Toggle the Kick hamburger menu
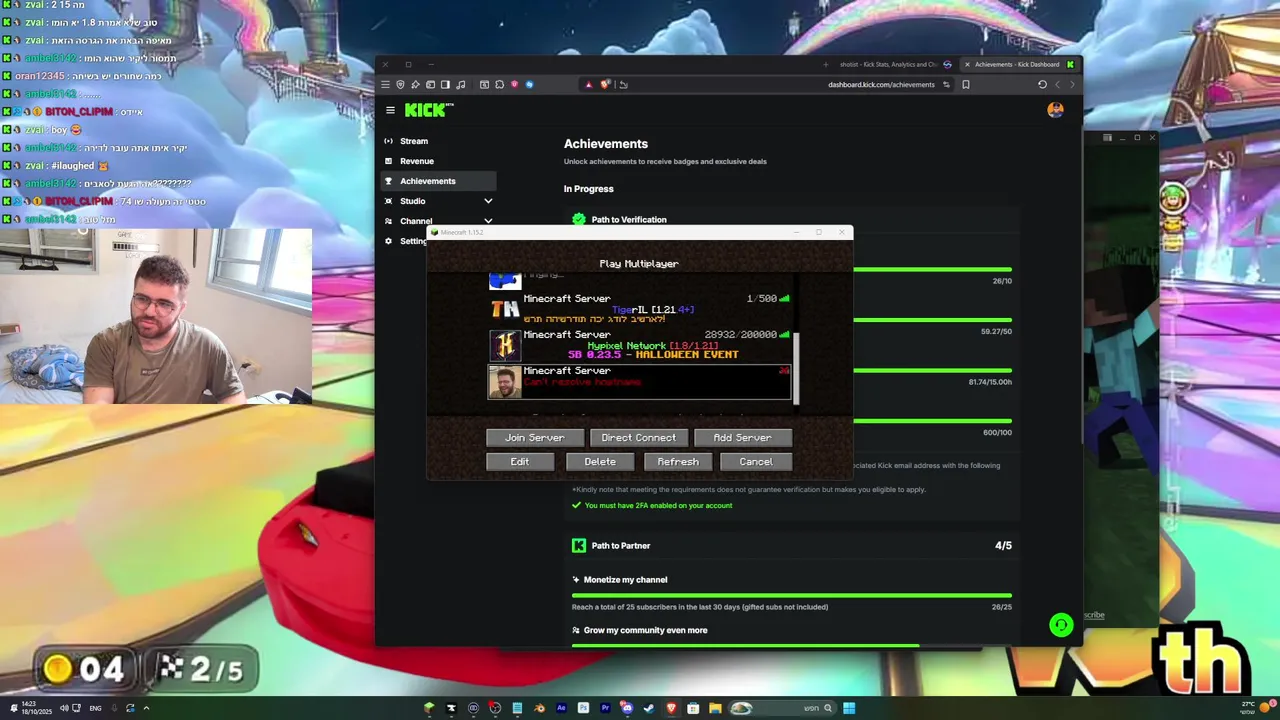This screenshot has height=720, width=1280. pos(390,110)
